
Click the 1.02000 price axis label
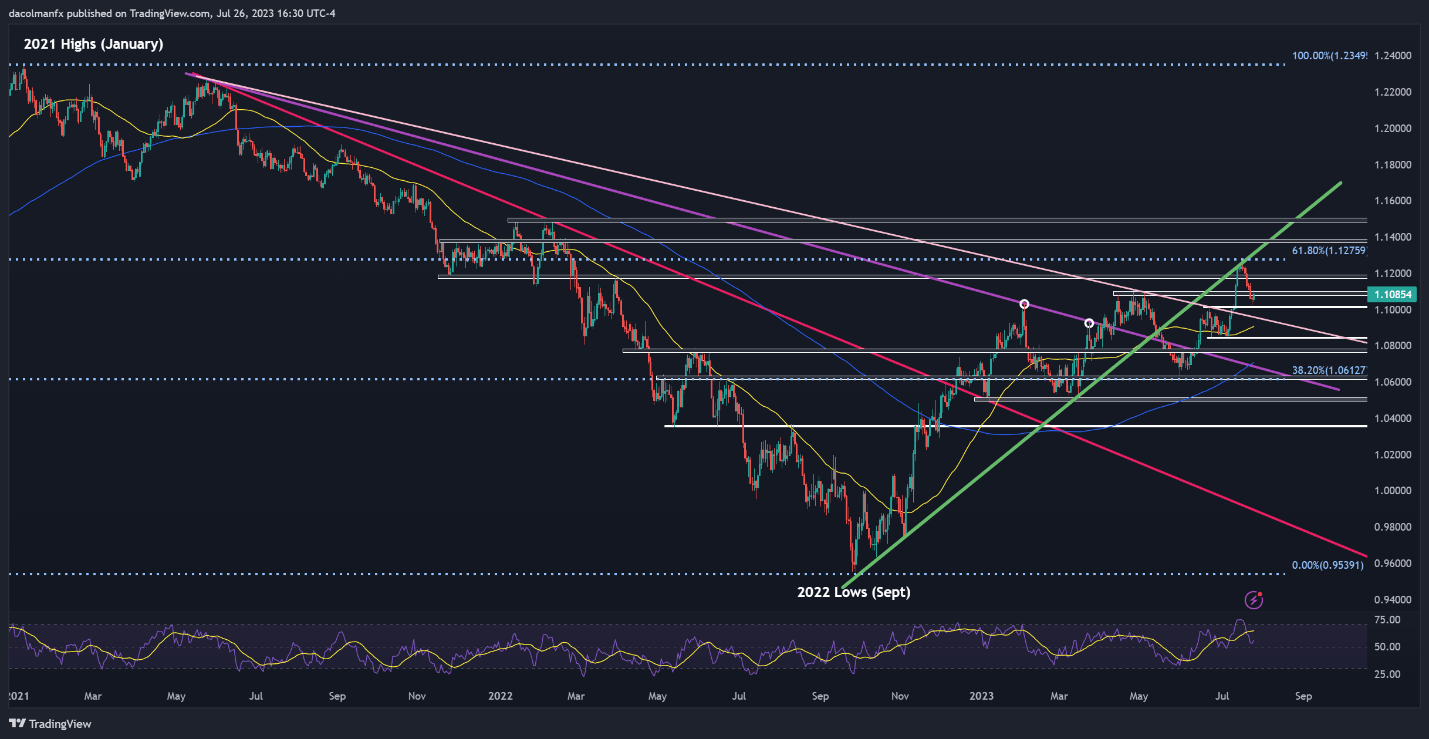coord(1395,455)
